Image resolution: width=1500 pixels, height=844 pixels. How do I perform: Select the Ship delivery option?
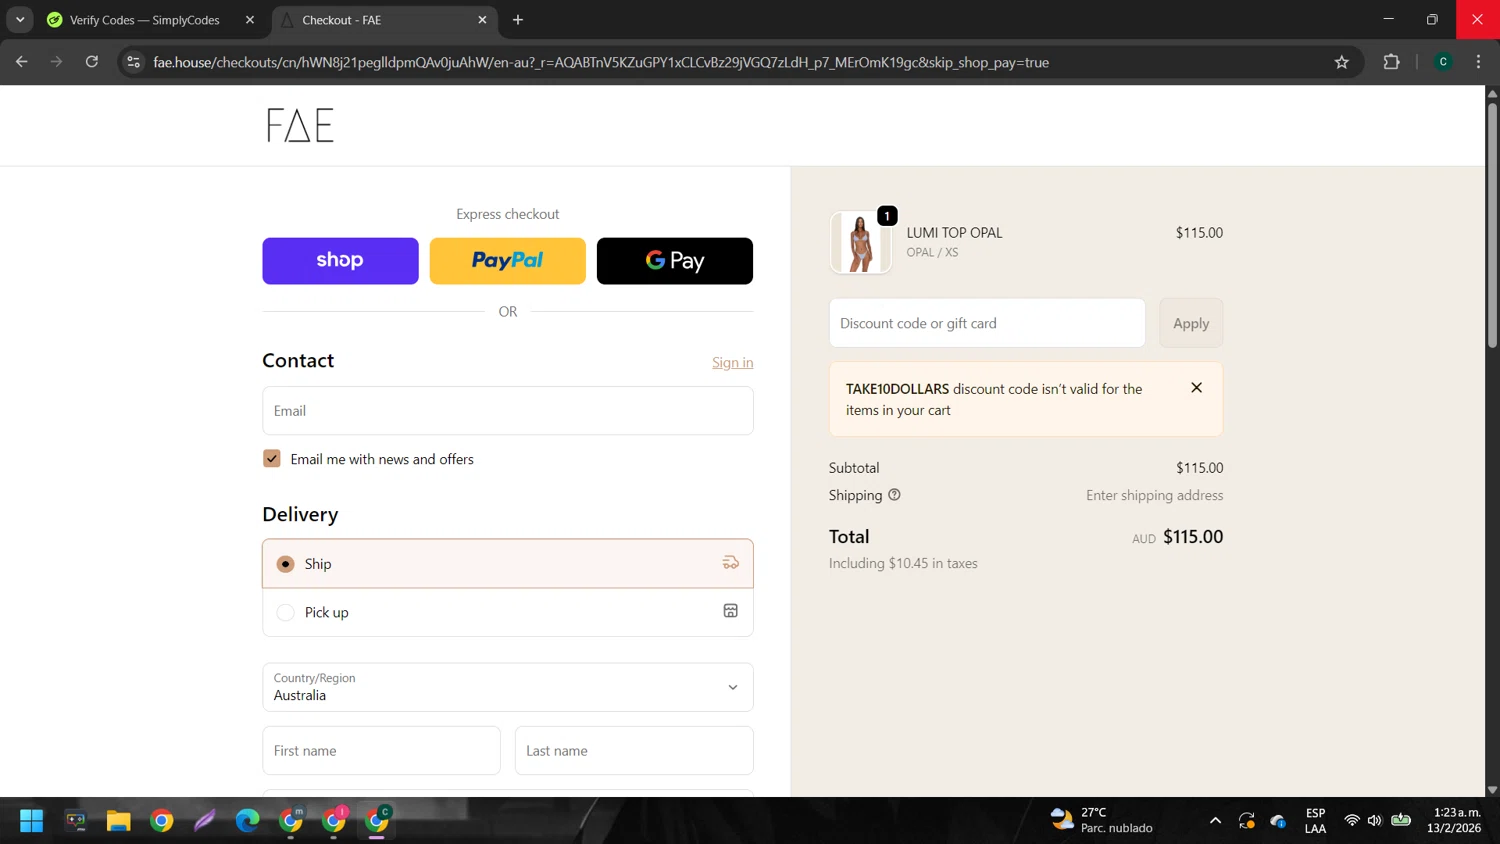(507, 564)
